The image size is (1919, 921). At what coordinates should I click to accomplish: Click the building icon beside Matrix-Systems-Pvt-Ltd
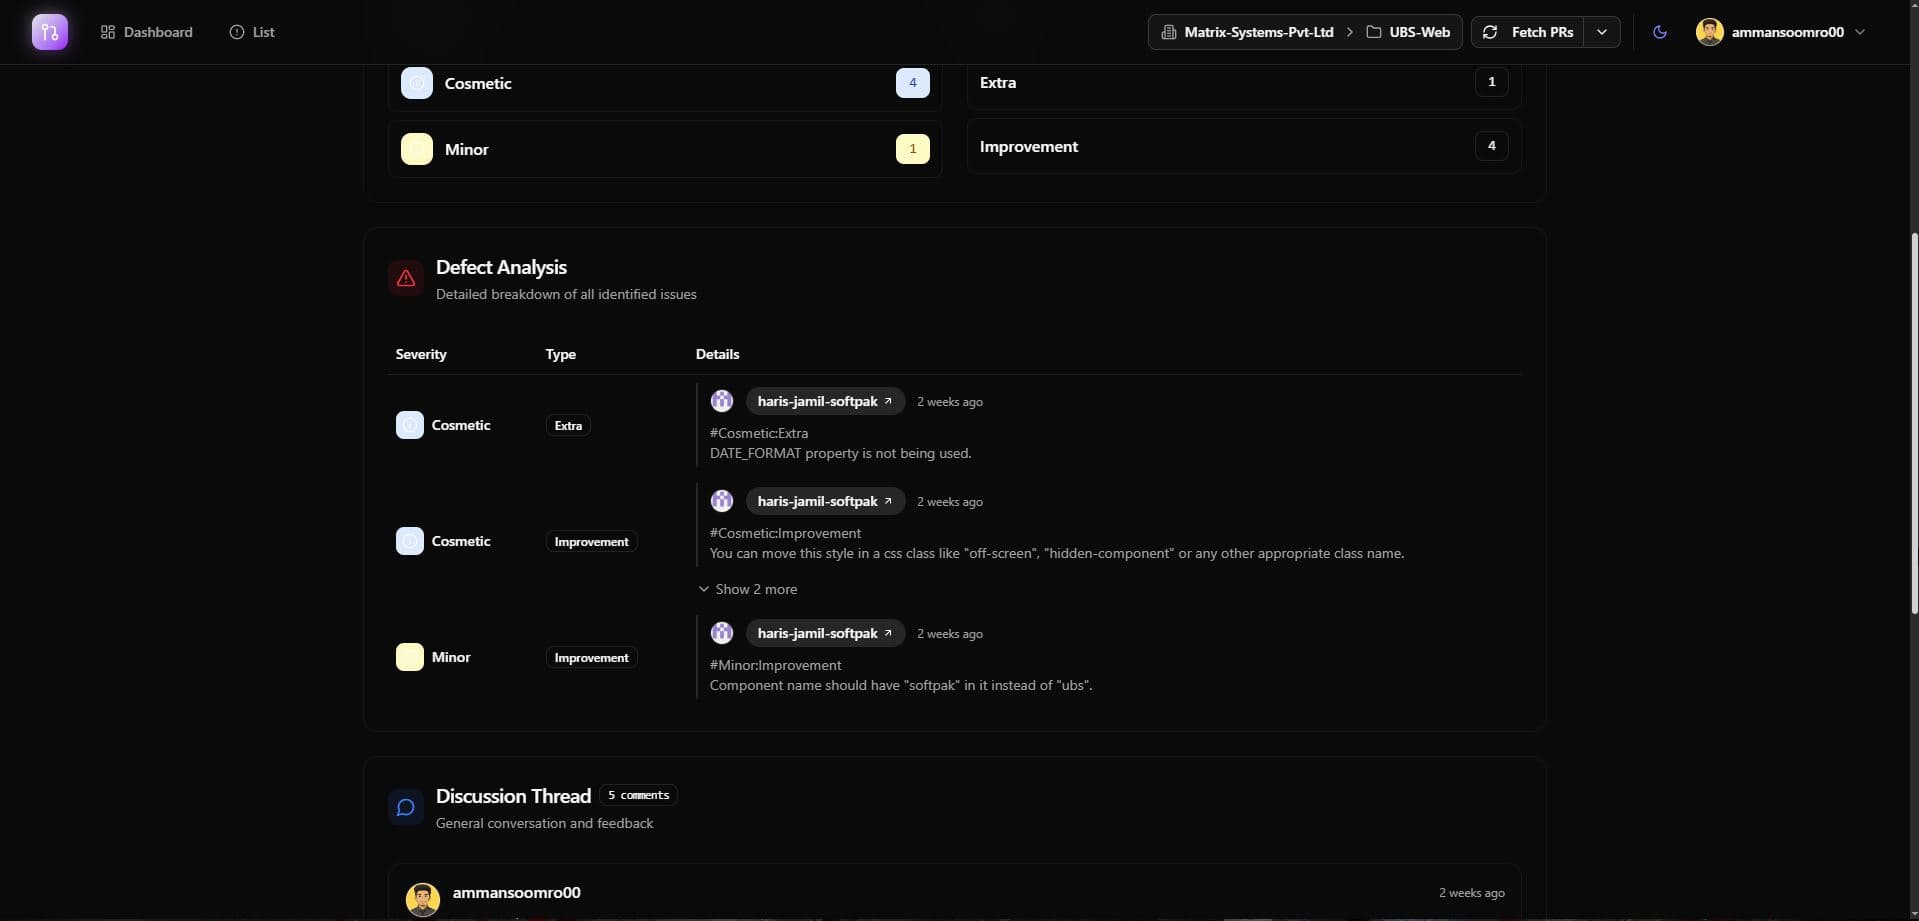point(1168,32)
